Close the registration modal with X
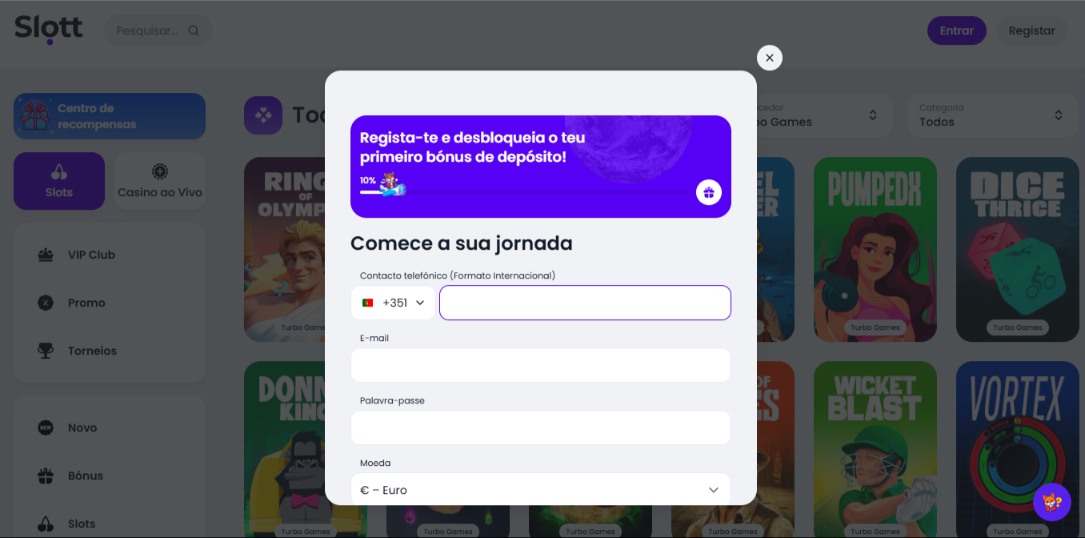Viewport: 1085px width, 538px height. [x=769, y=58]
